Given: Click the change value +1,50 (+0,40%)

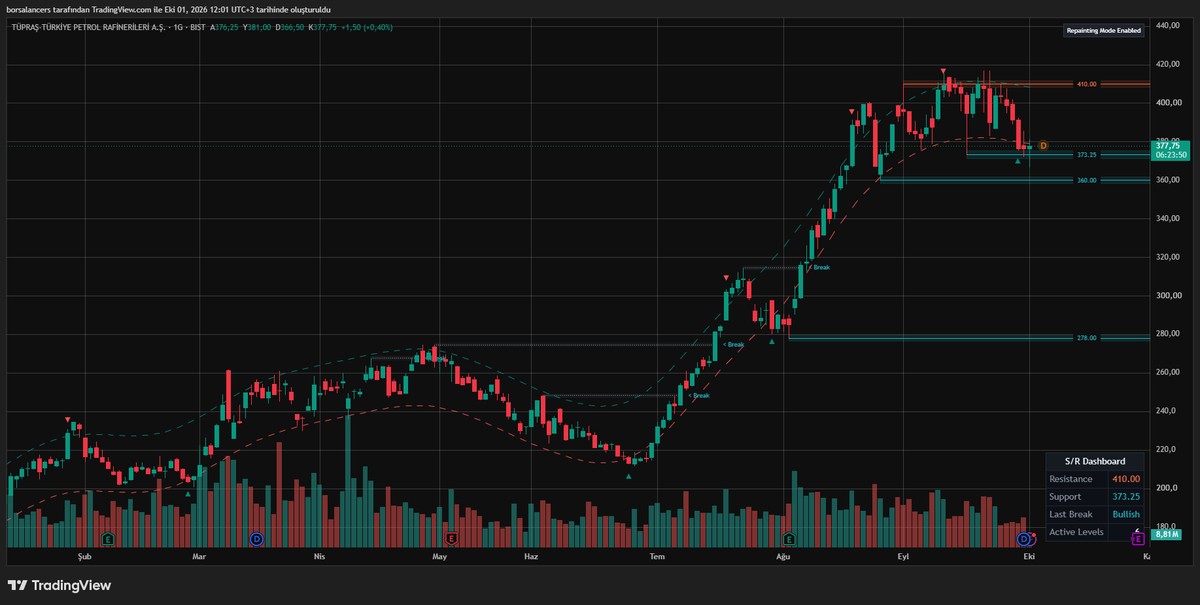Looking at the screenshot, I should pos(367,27).
